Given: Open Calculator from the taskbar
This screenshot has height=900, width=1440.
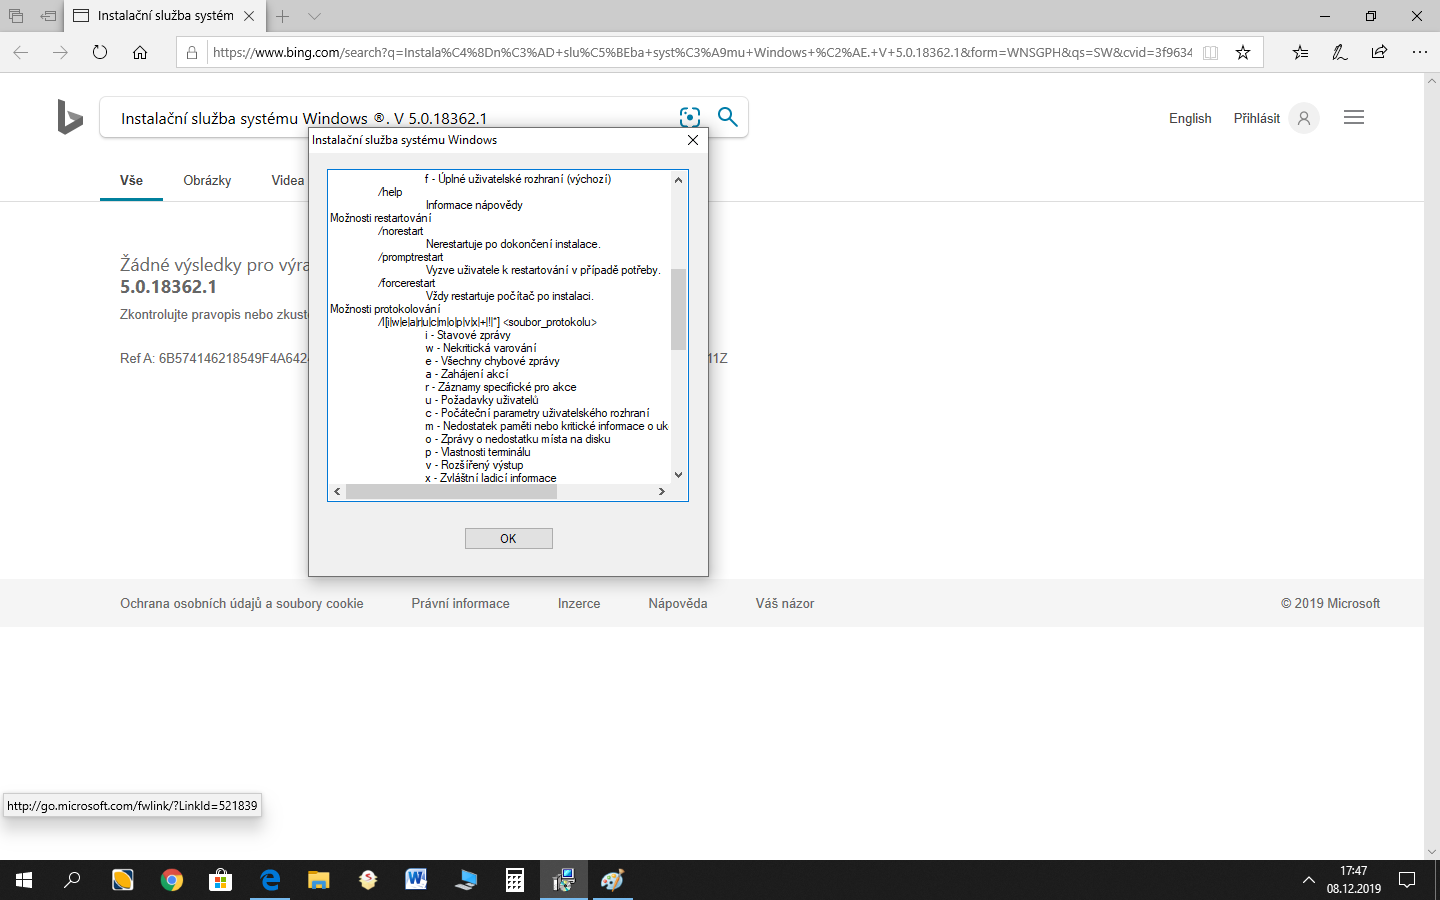Looking at the screenshot, I should [x=514, y=880].
